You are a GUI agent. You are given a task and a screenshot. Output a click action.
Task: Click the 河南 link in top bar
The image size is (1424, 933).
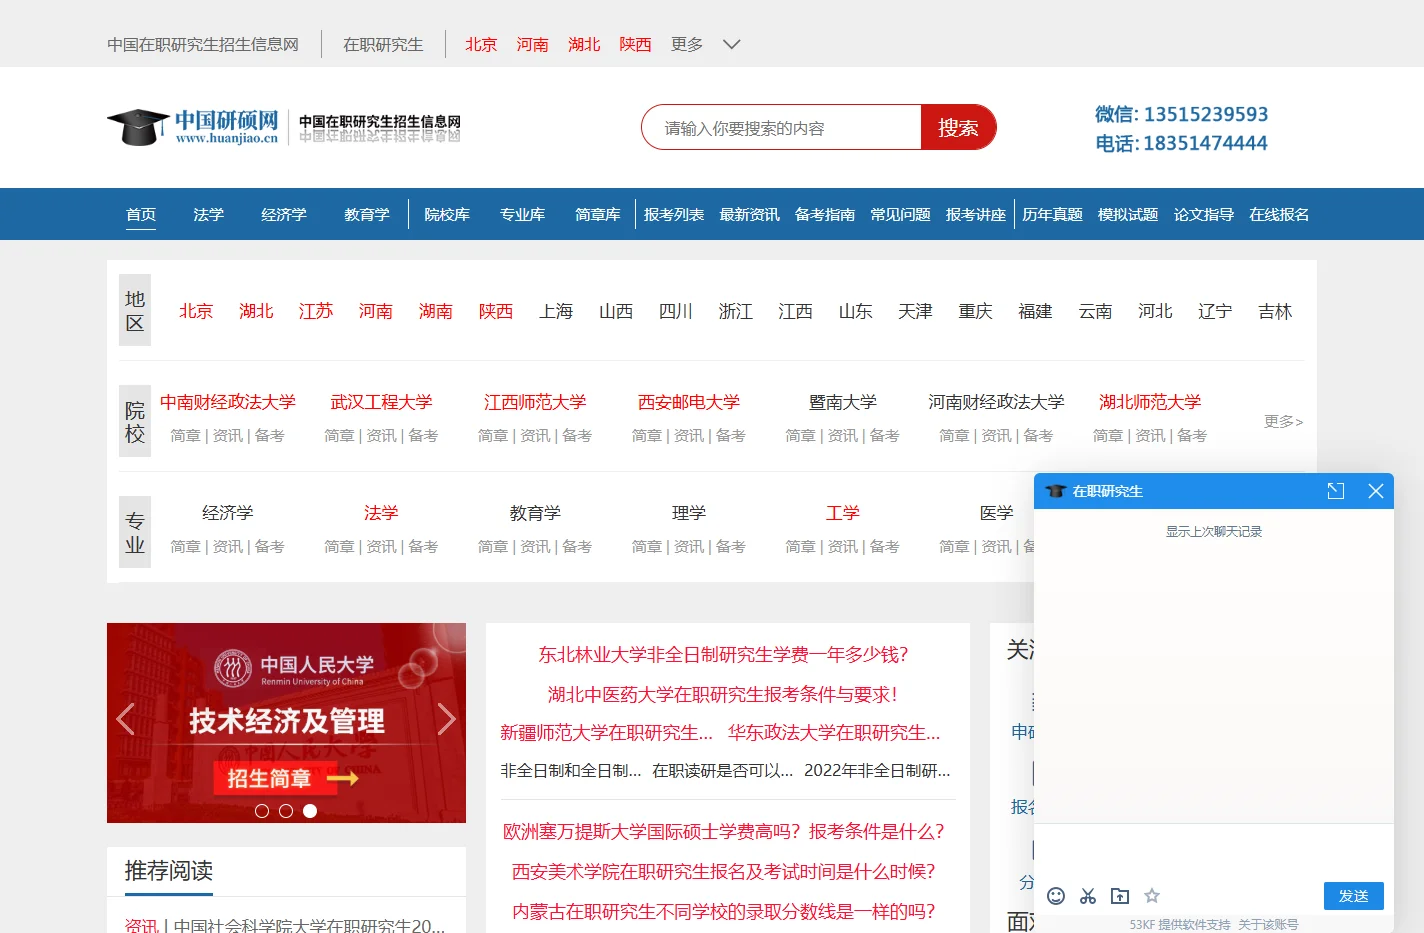point(533,44)
